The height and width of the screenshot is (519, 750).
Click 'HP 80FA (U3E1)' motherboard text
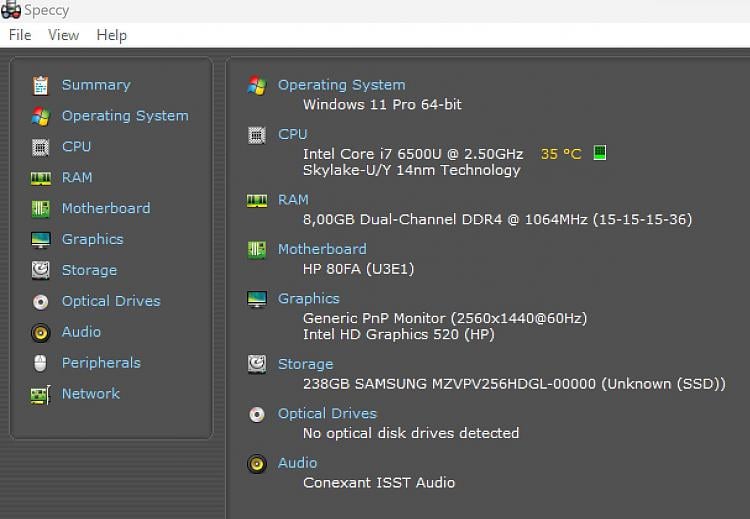click(x=359, y=269)
